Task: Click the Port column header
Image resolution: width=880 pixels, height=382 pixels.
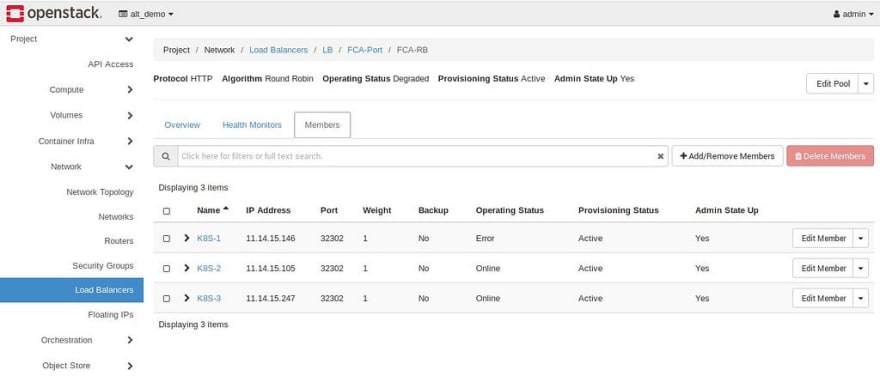Action: point(329,210)
